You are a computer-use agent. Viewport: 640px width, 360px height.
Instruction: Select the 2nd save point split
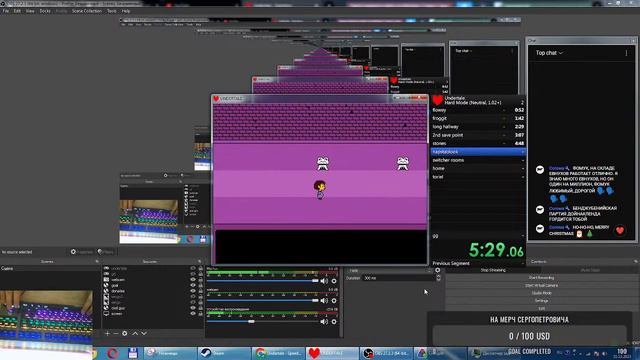click(478, 135)
